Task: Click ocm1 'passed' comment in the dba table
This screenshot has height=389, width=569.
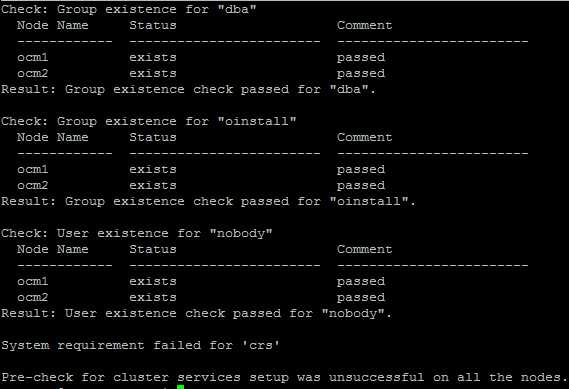Action: (361, 58)
